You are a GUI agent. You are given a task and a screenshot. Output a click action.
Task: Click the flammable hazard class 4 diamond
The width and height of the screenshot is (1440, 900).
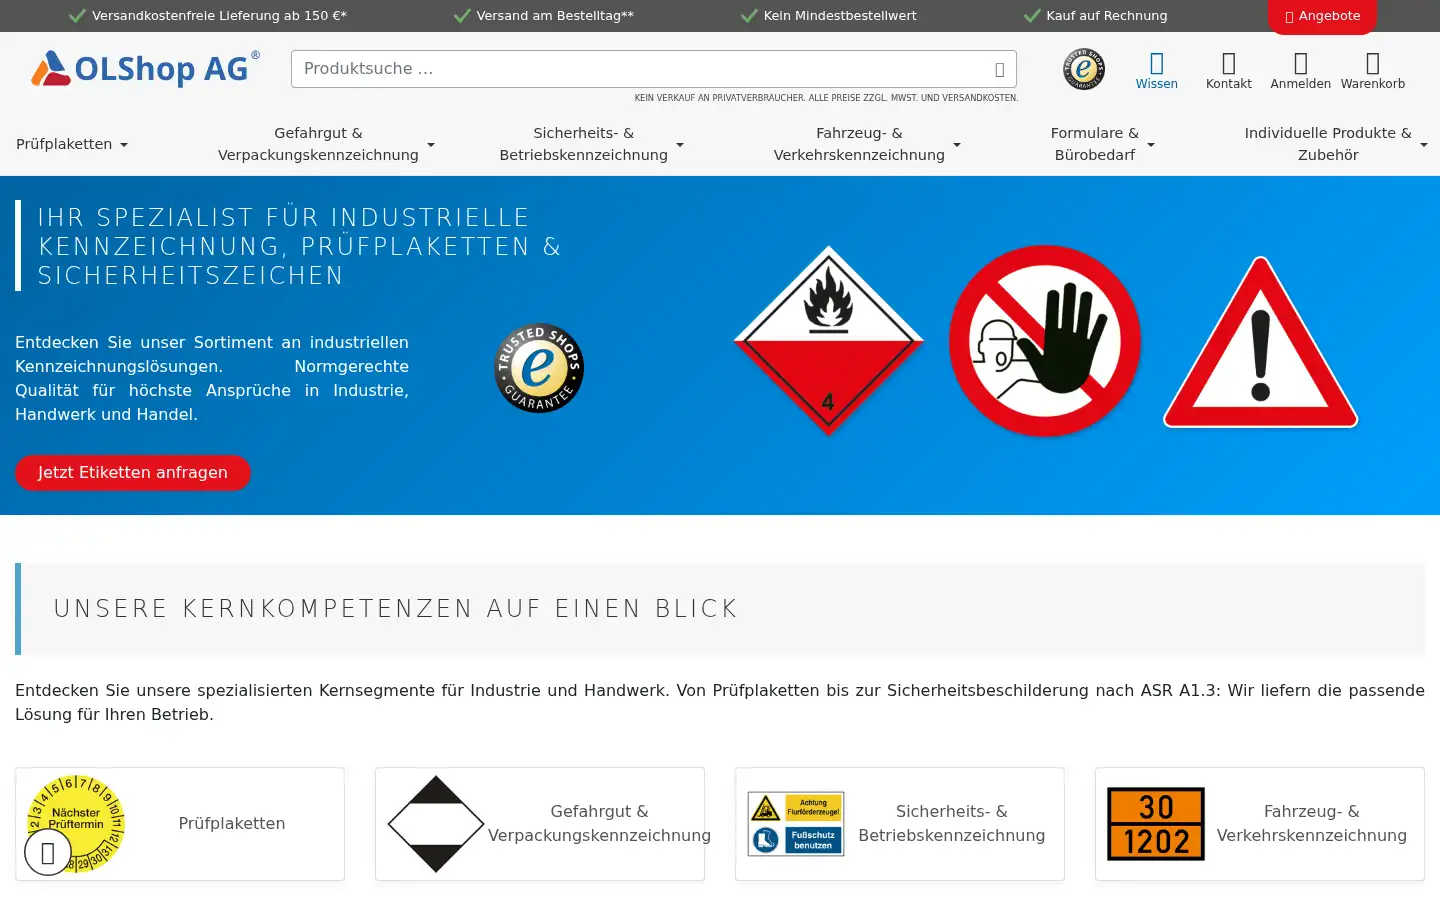click(x=828, y=340)
